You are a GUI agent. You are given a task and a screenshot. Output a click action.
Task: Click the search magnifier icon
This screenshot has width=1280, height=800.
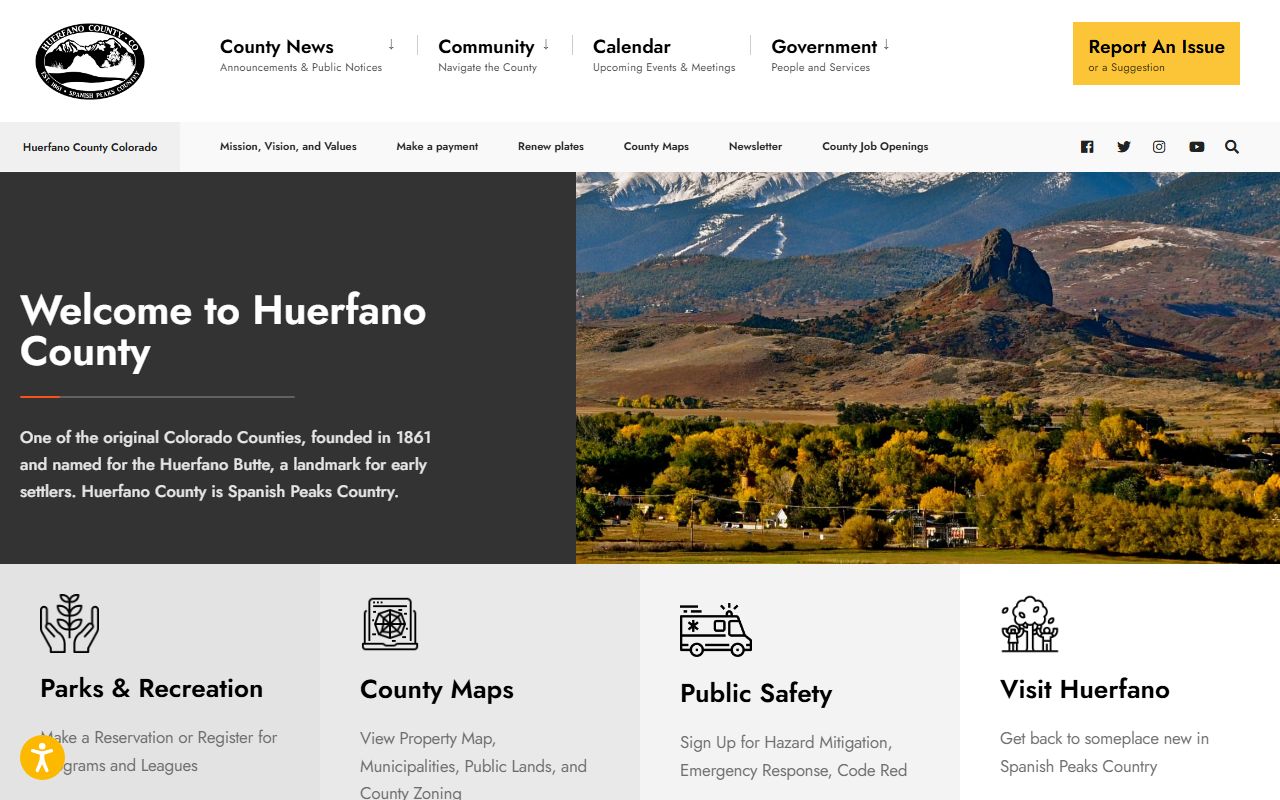[x=1232, y=147]
